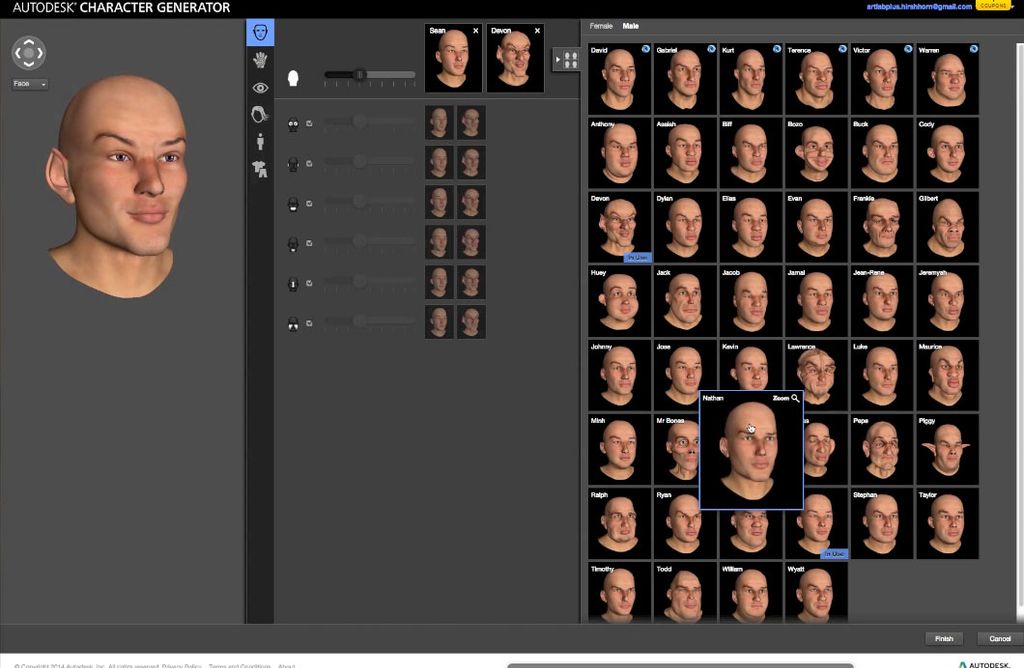Switch to the Female tab

601,25
